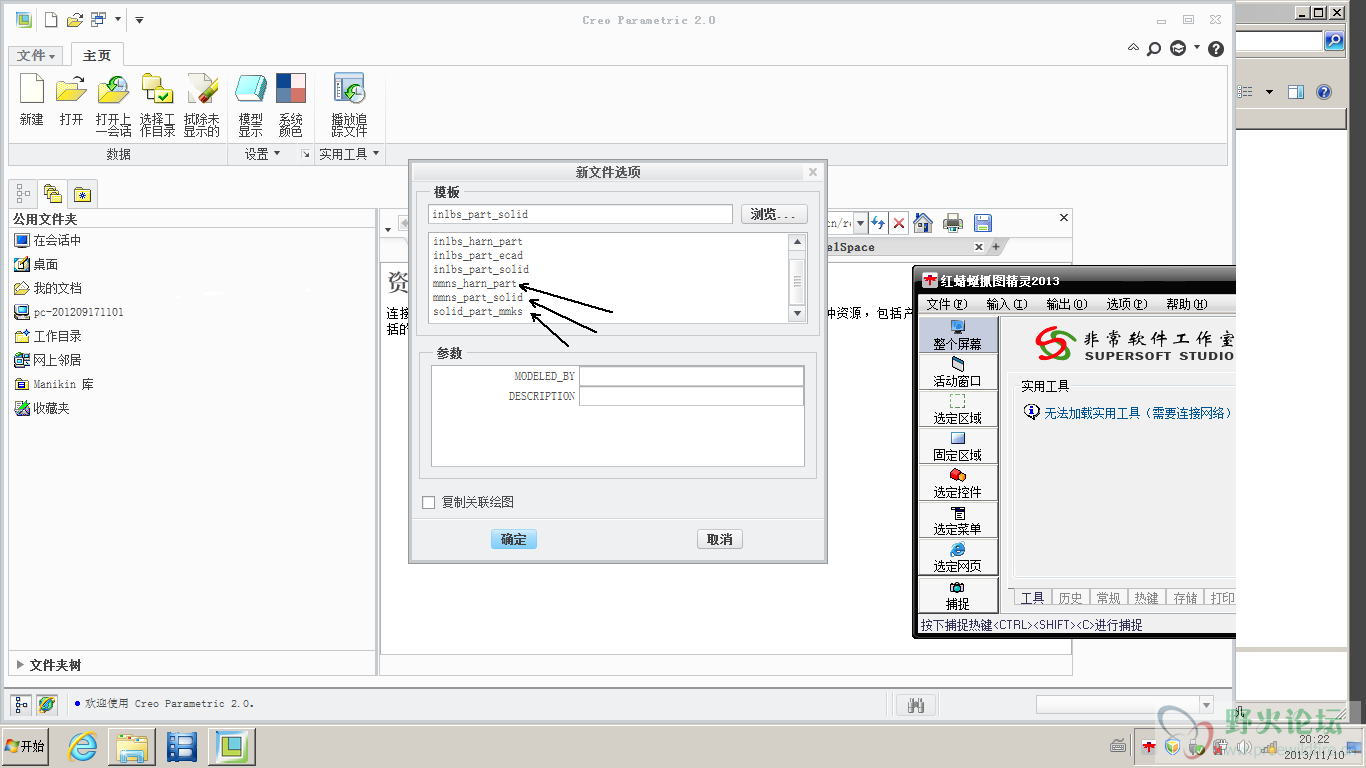Viewport: 1366px width, 768px height.
Task: Open browser address bar dropdown arrow
Action: point(860,223)
